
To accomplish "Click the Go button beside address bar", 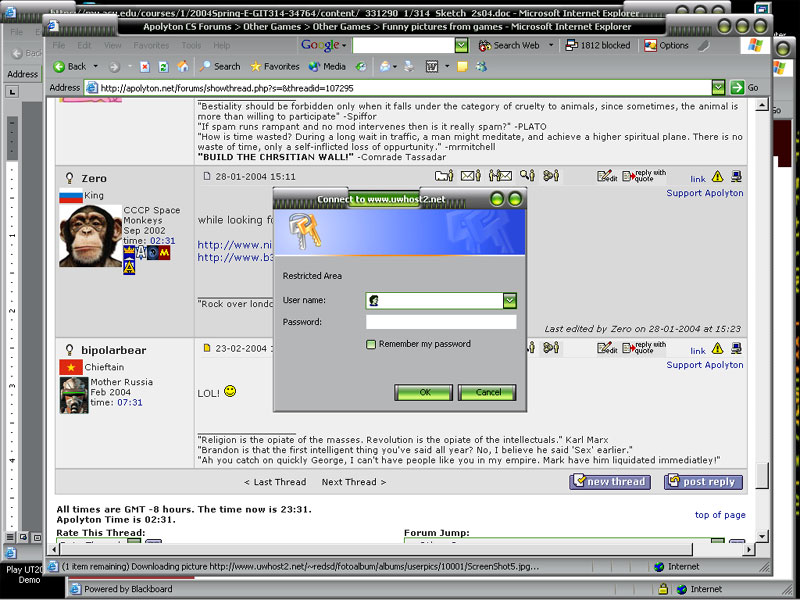I will point(744,87).
